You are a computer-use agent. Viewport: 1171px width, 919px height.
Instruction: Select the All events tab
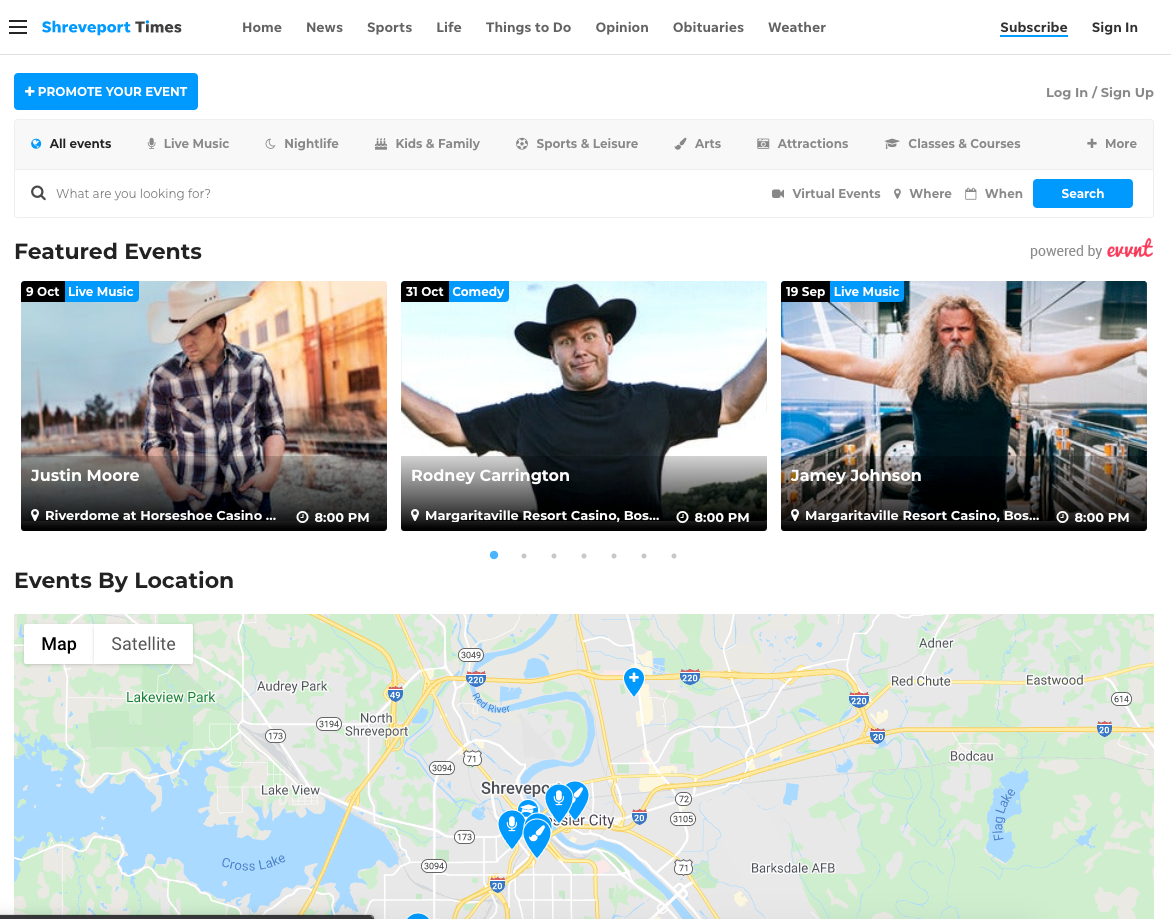point(71,143)
